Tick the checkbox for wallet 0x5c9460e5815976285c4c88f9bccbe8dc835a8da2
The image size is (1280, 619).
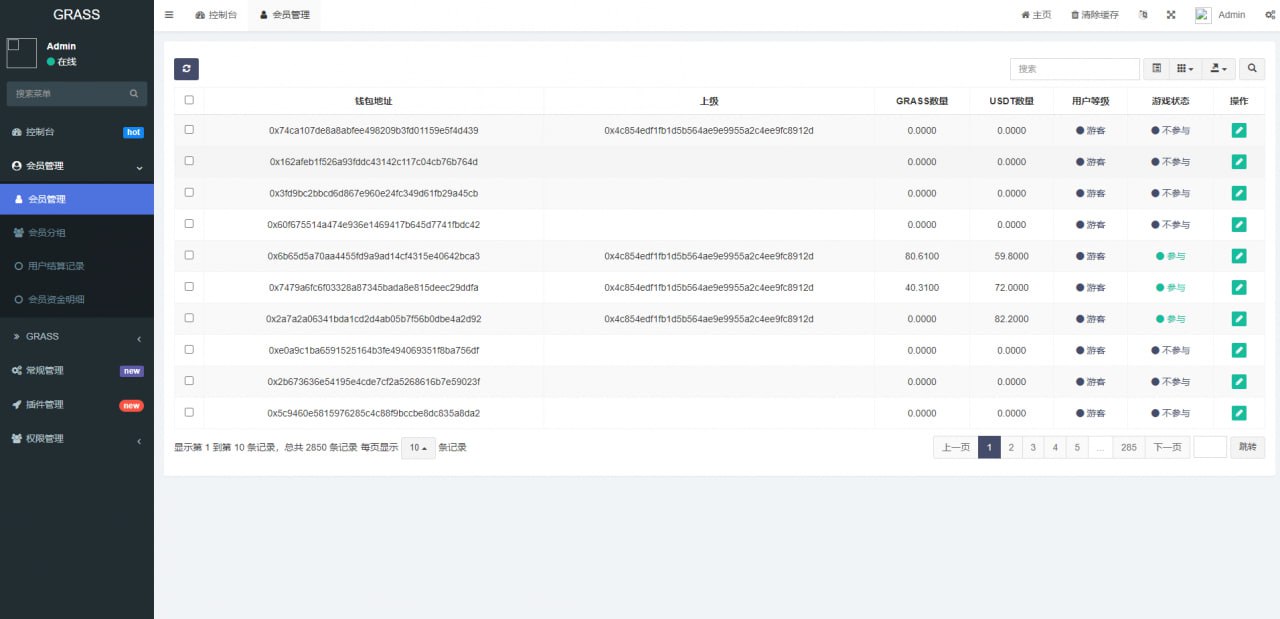[189, 412]
